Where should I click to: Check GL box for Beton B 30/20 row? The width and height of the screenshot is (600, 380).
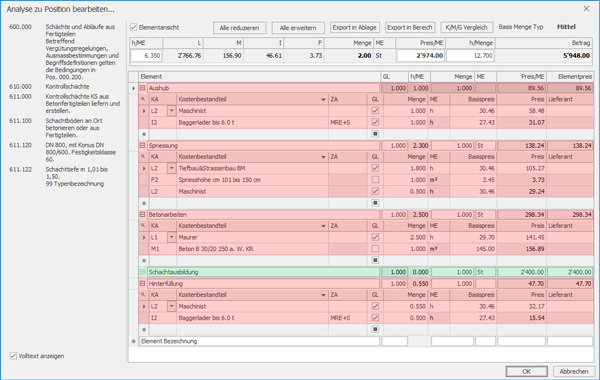(x=375, y=249)
